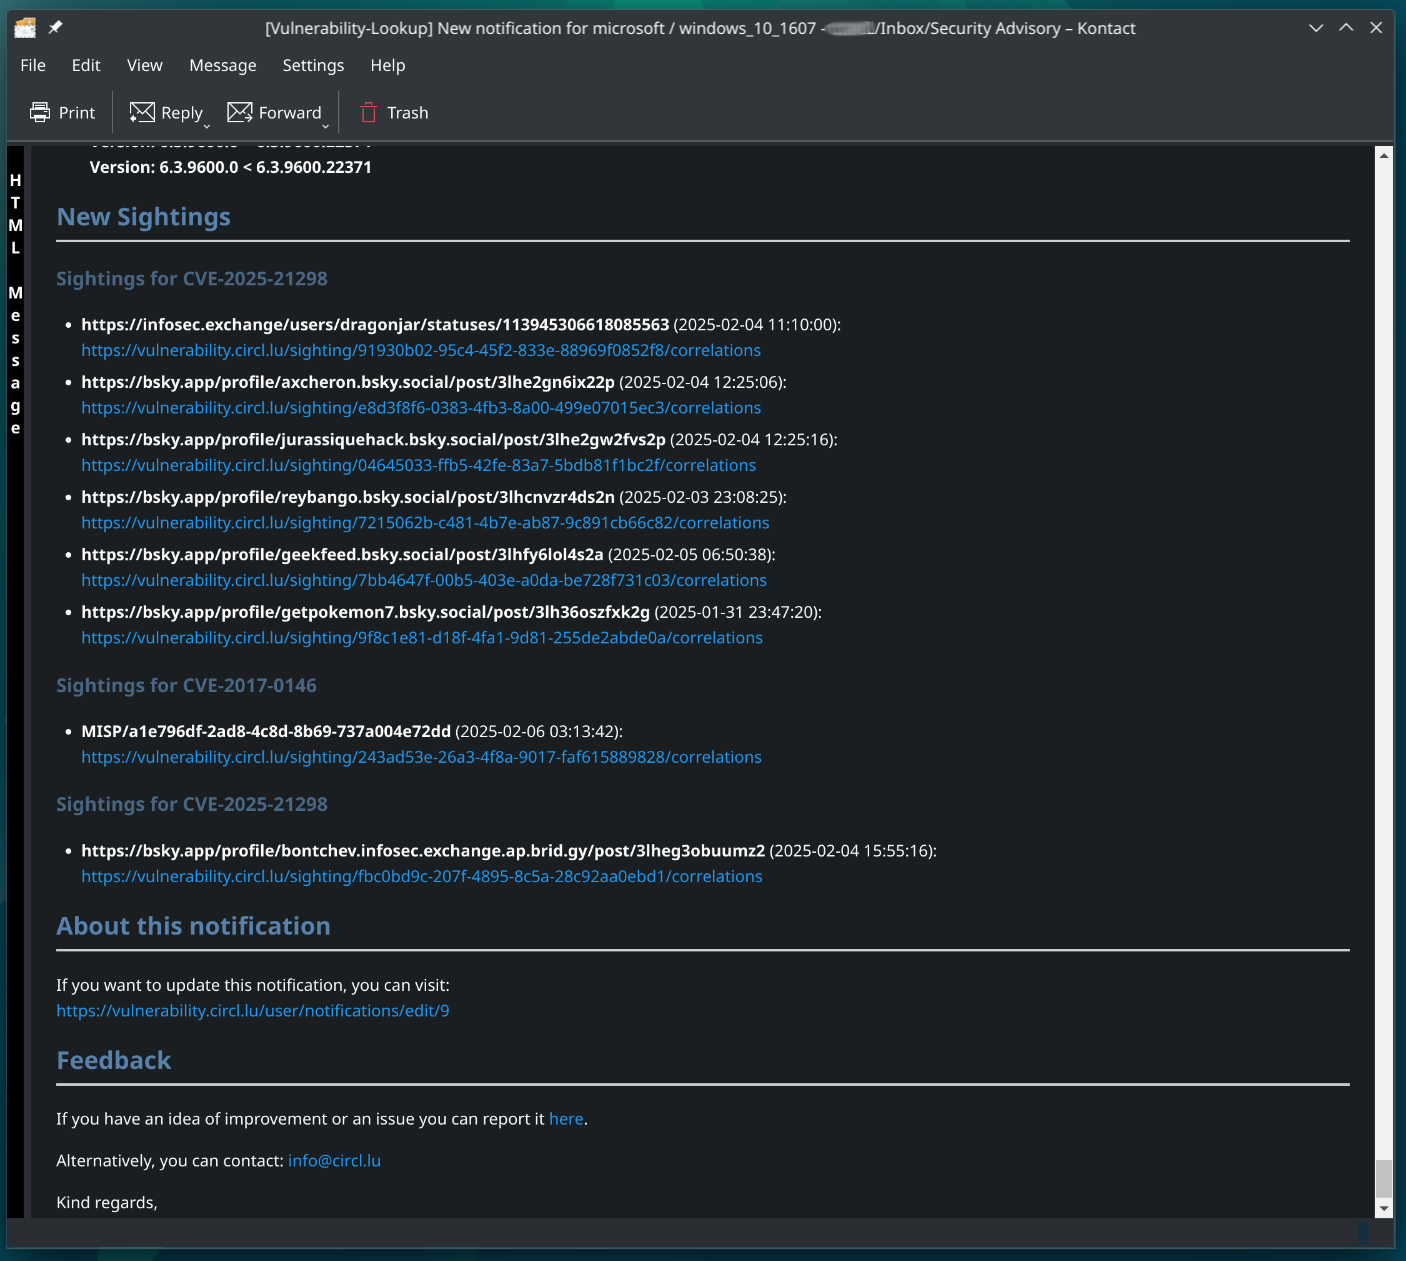This screenshot has width=1406, height=1261.
Task: Open the Edit menu
Action: pyautogui.click(x=86, y=65)
